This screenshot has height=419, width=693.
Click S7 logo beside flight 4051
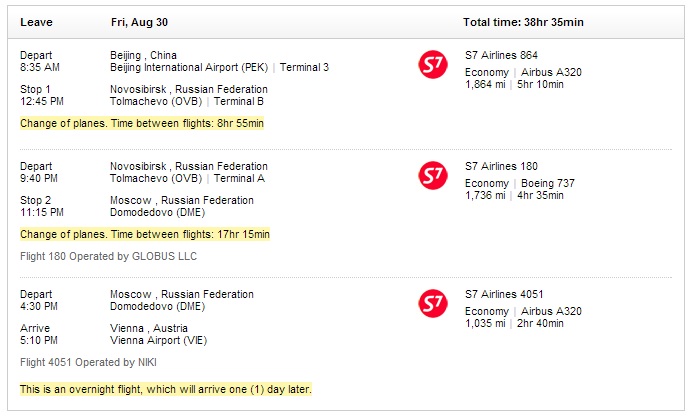tap(433, 304)
